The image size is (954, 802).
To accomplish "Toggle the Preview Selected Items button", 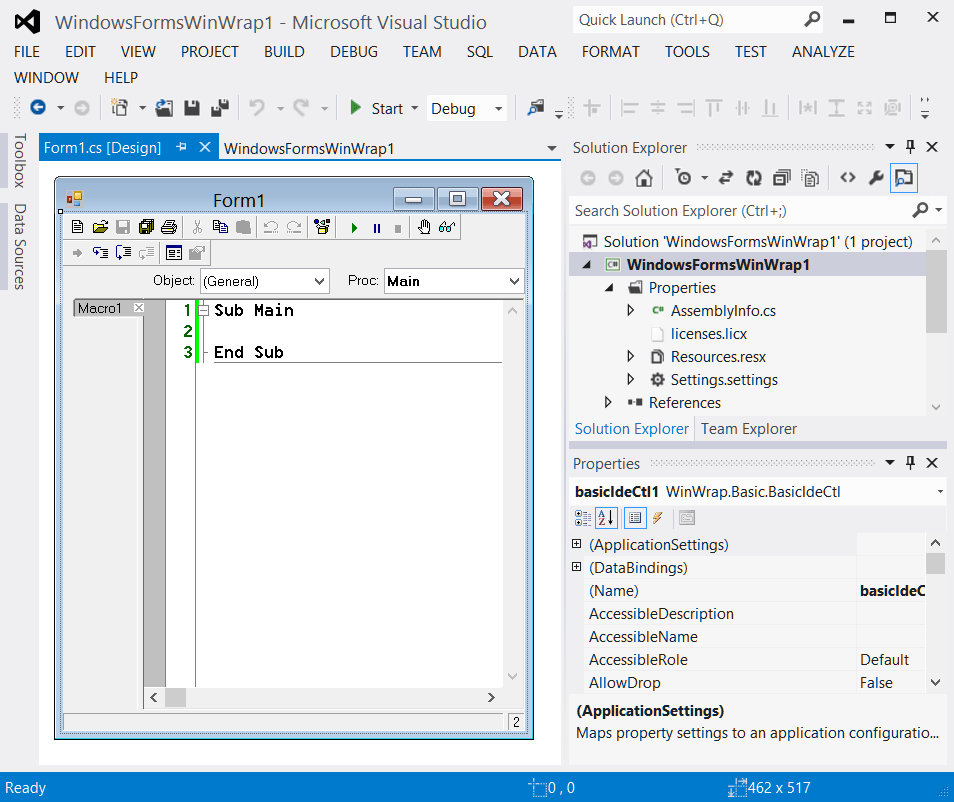I will point(904,178).
